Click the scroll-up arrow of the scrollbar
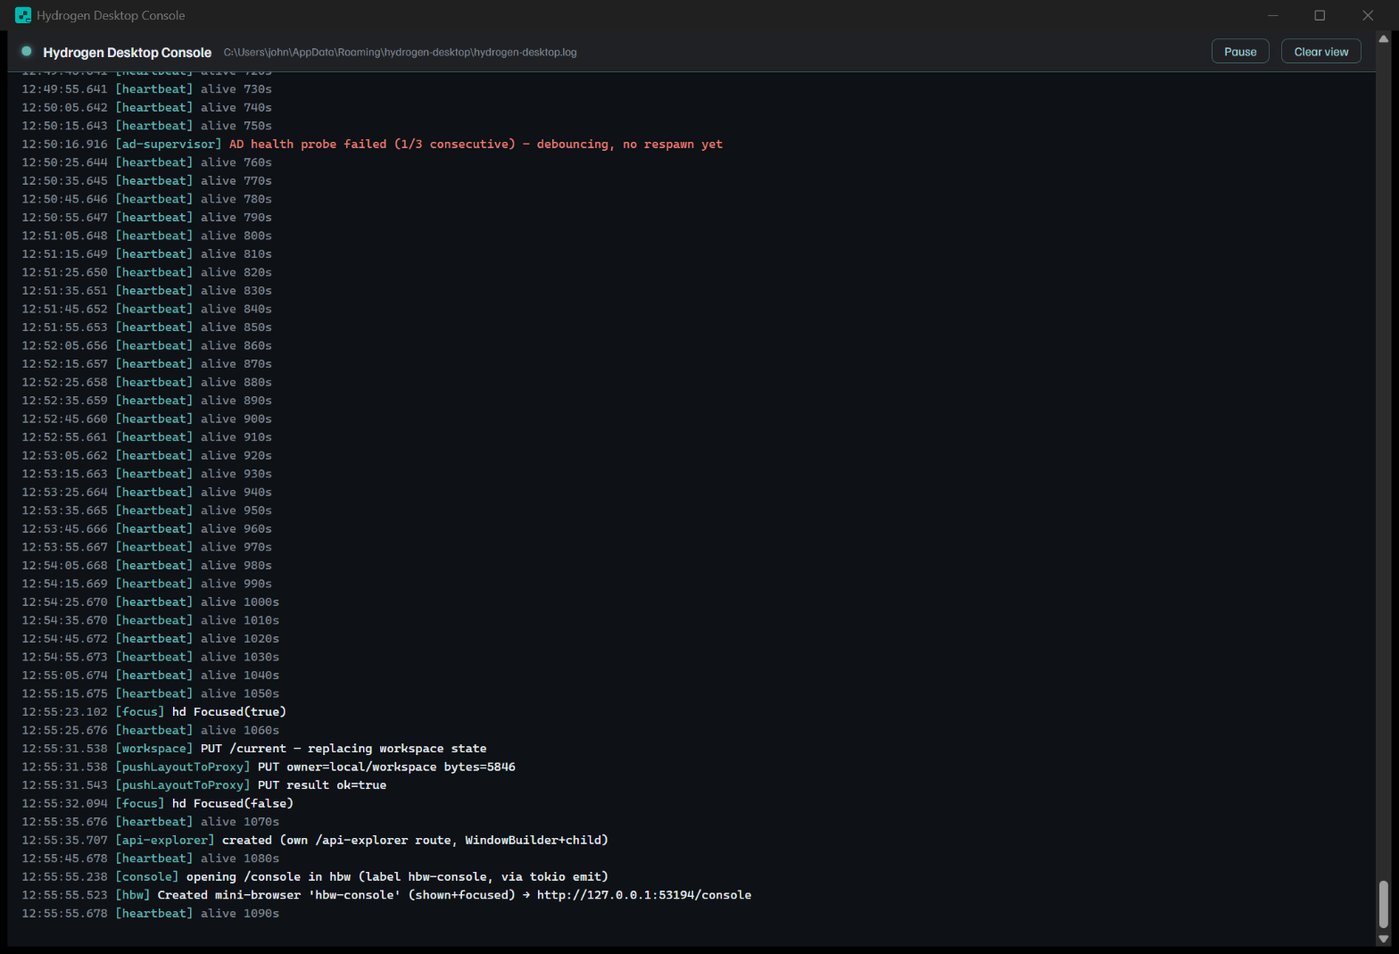The image size is (1399, 954). click(x=1383, y=39)
